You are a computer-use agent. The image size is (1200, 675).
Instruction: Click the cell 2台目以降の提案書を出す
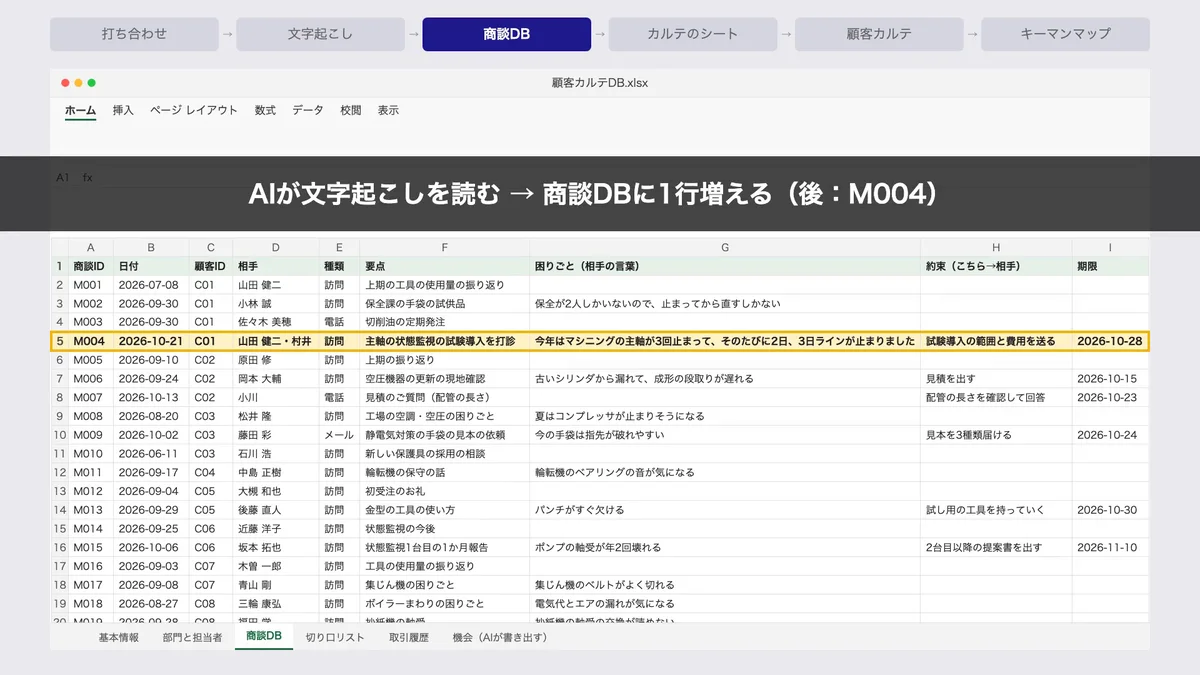(x=997, y=547)
